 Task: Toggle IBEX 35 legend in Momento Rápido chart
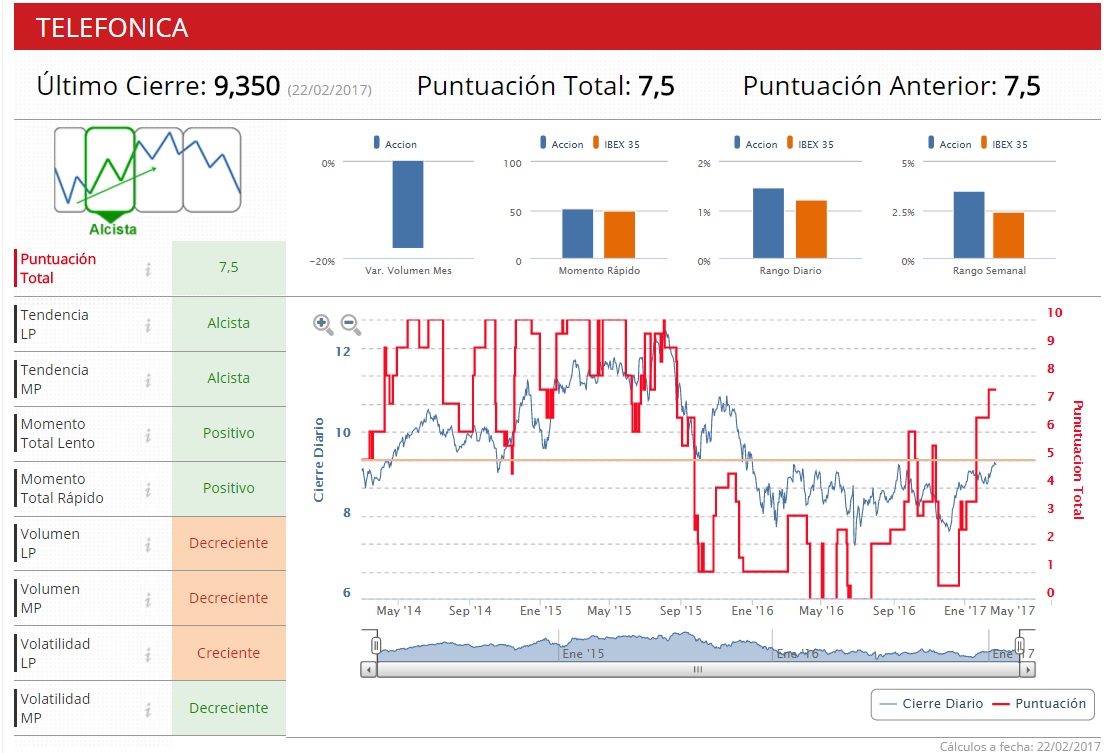pyautogui.click(x=616, y=143)
